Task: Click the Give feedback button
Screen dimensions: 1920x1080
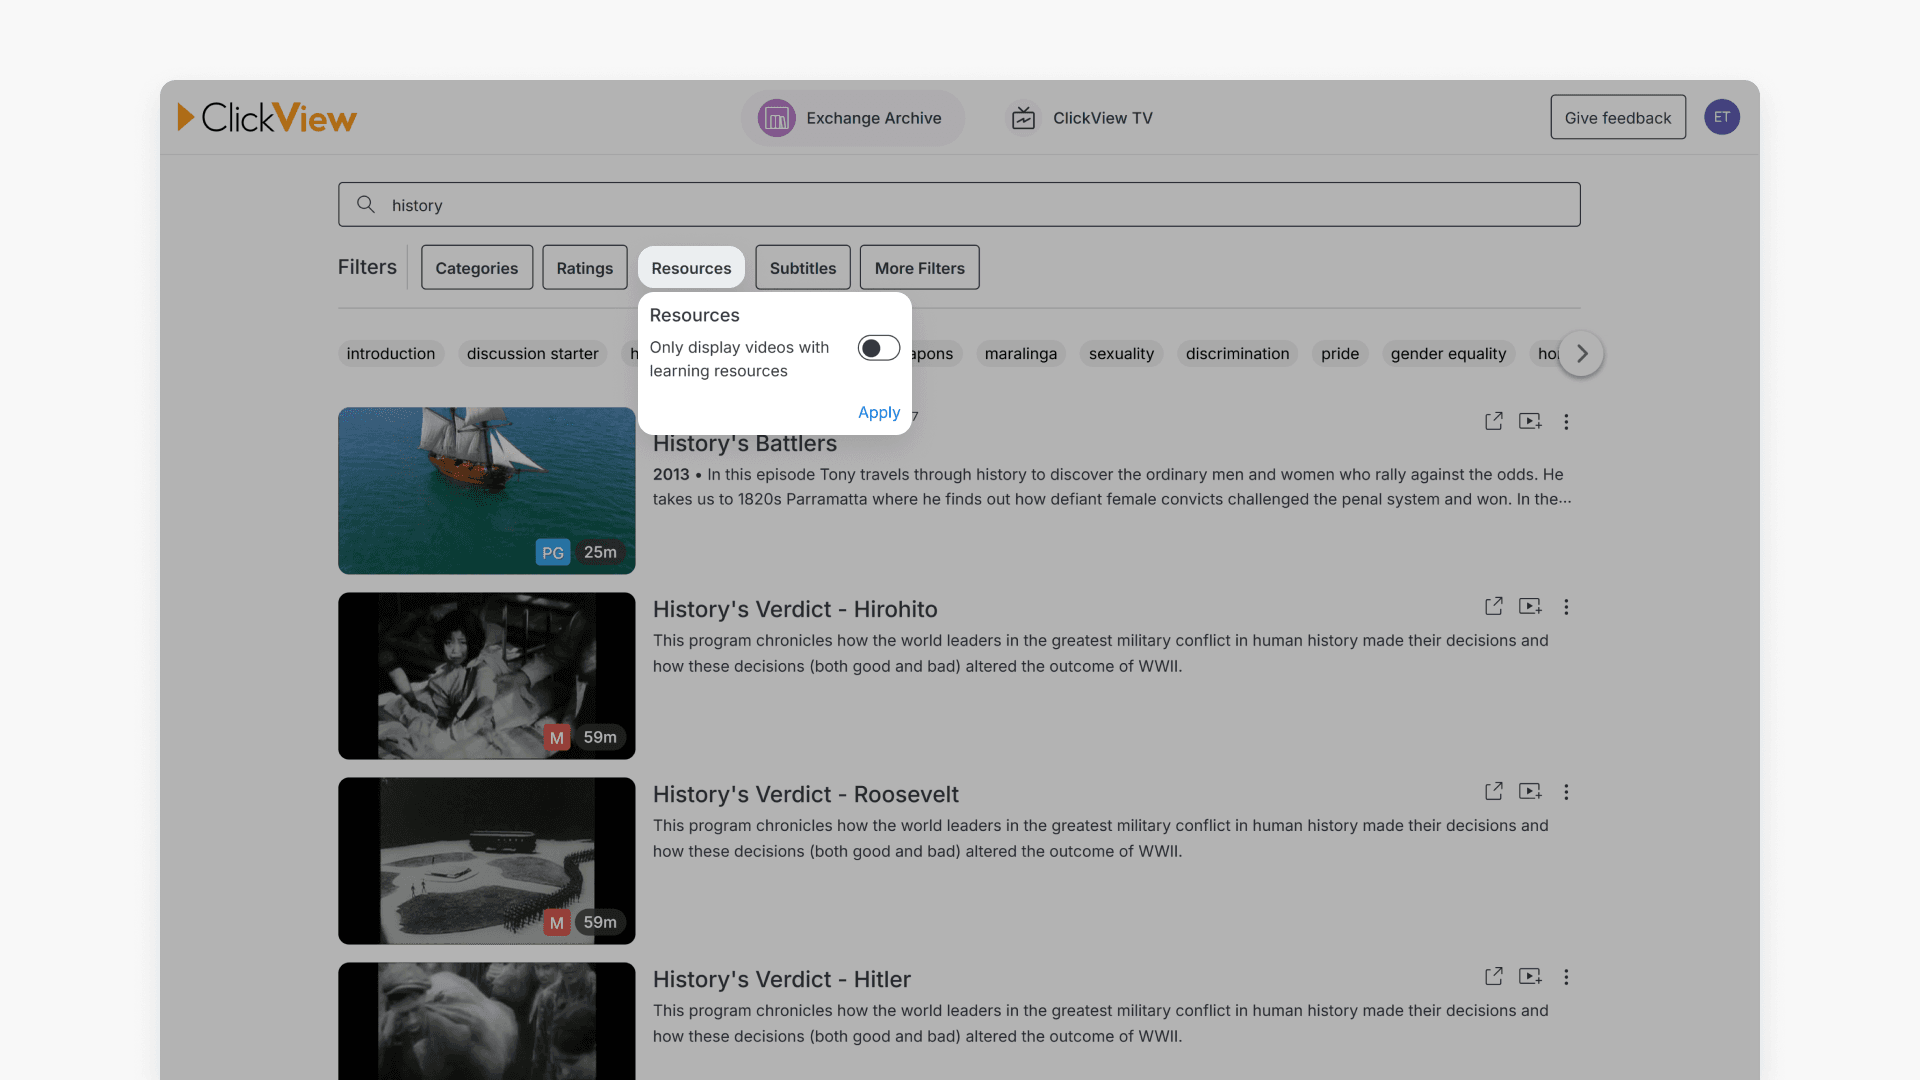Action: (1617, 118)
